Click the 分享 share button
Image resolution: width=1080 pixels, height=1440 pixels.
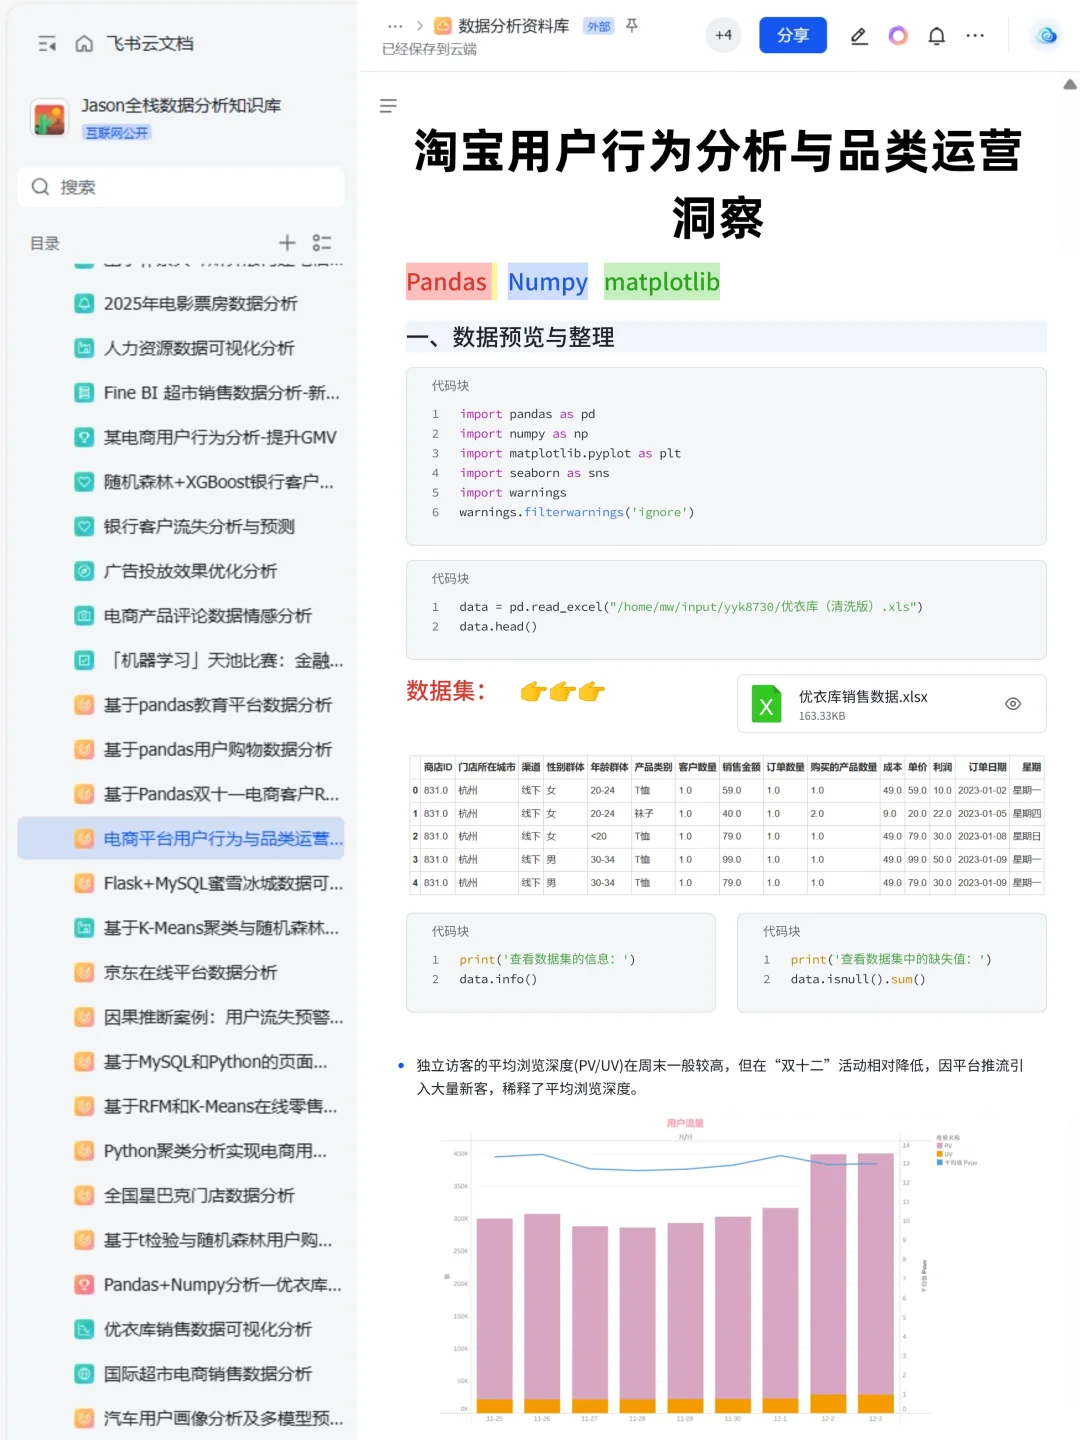click(x=793, y=35)
